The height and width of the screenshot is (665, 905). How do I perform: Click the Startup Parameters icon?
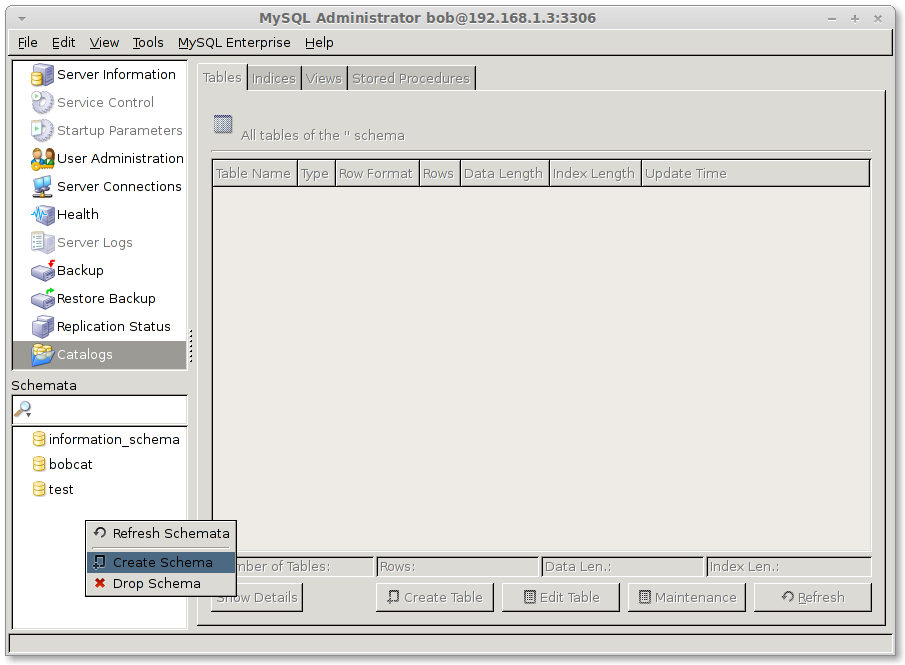[x=42, y=130]
